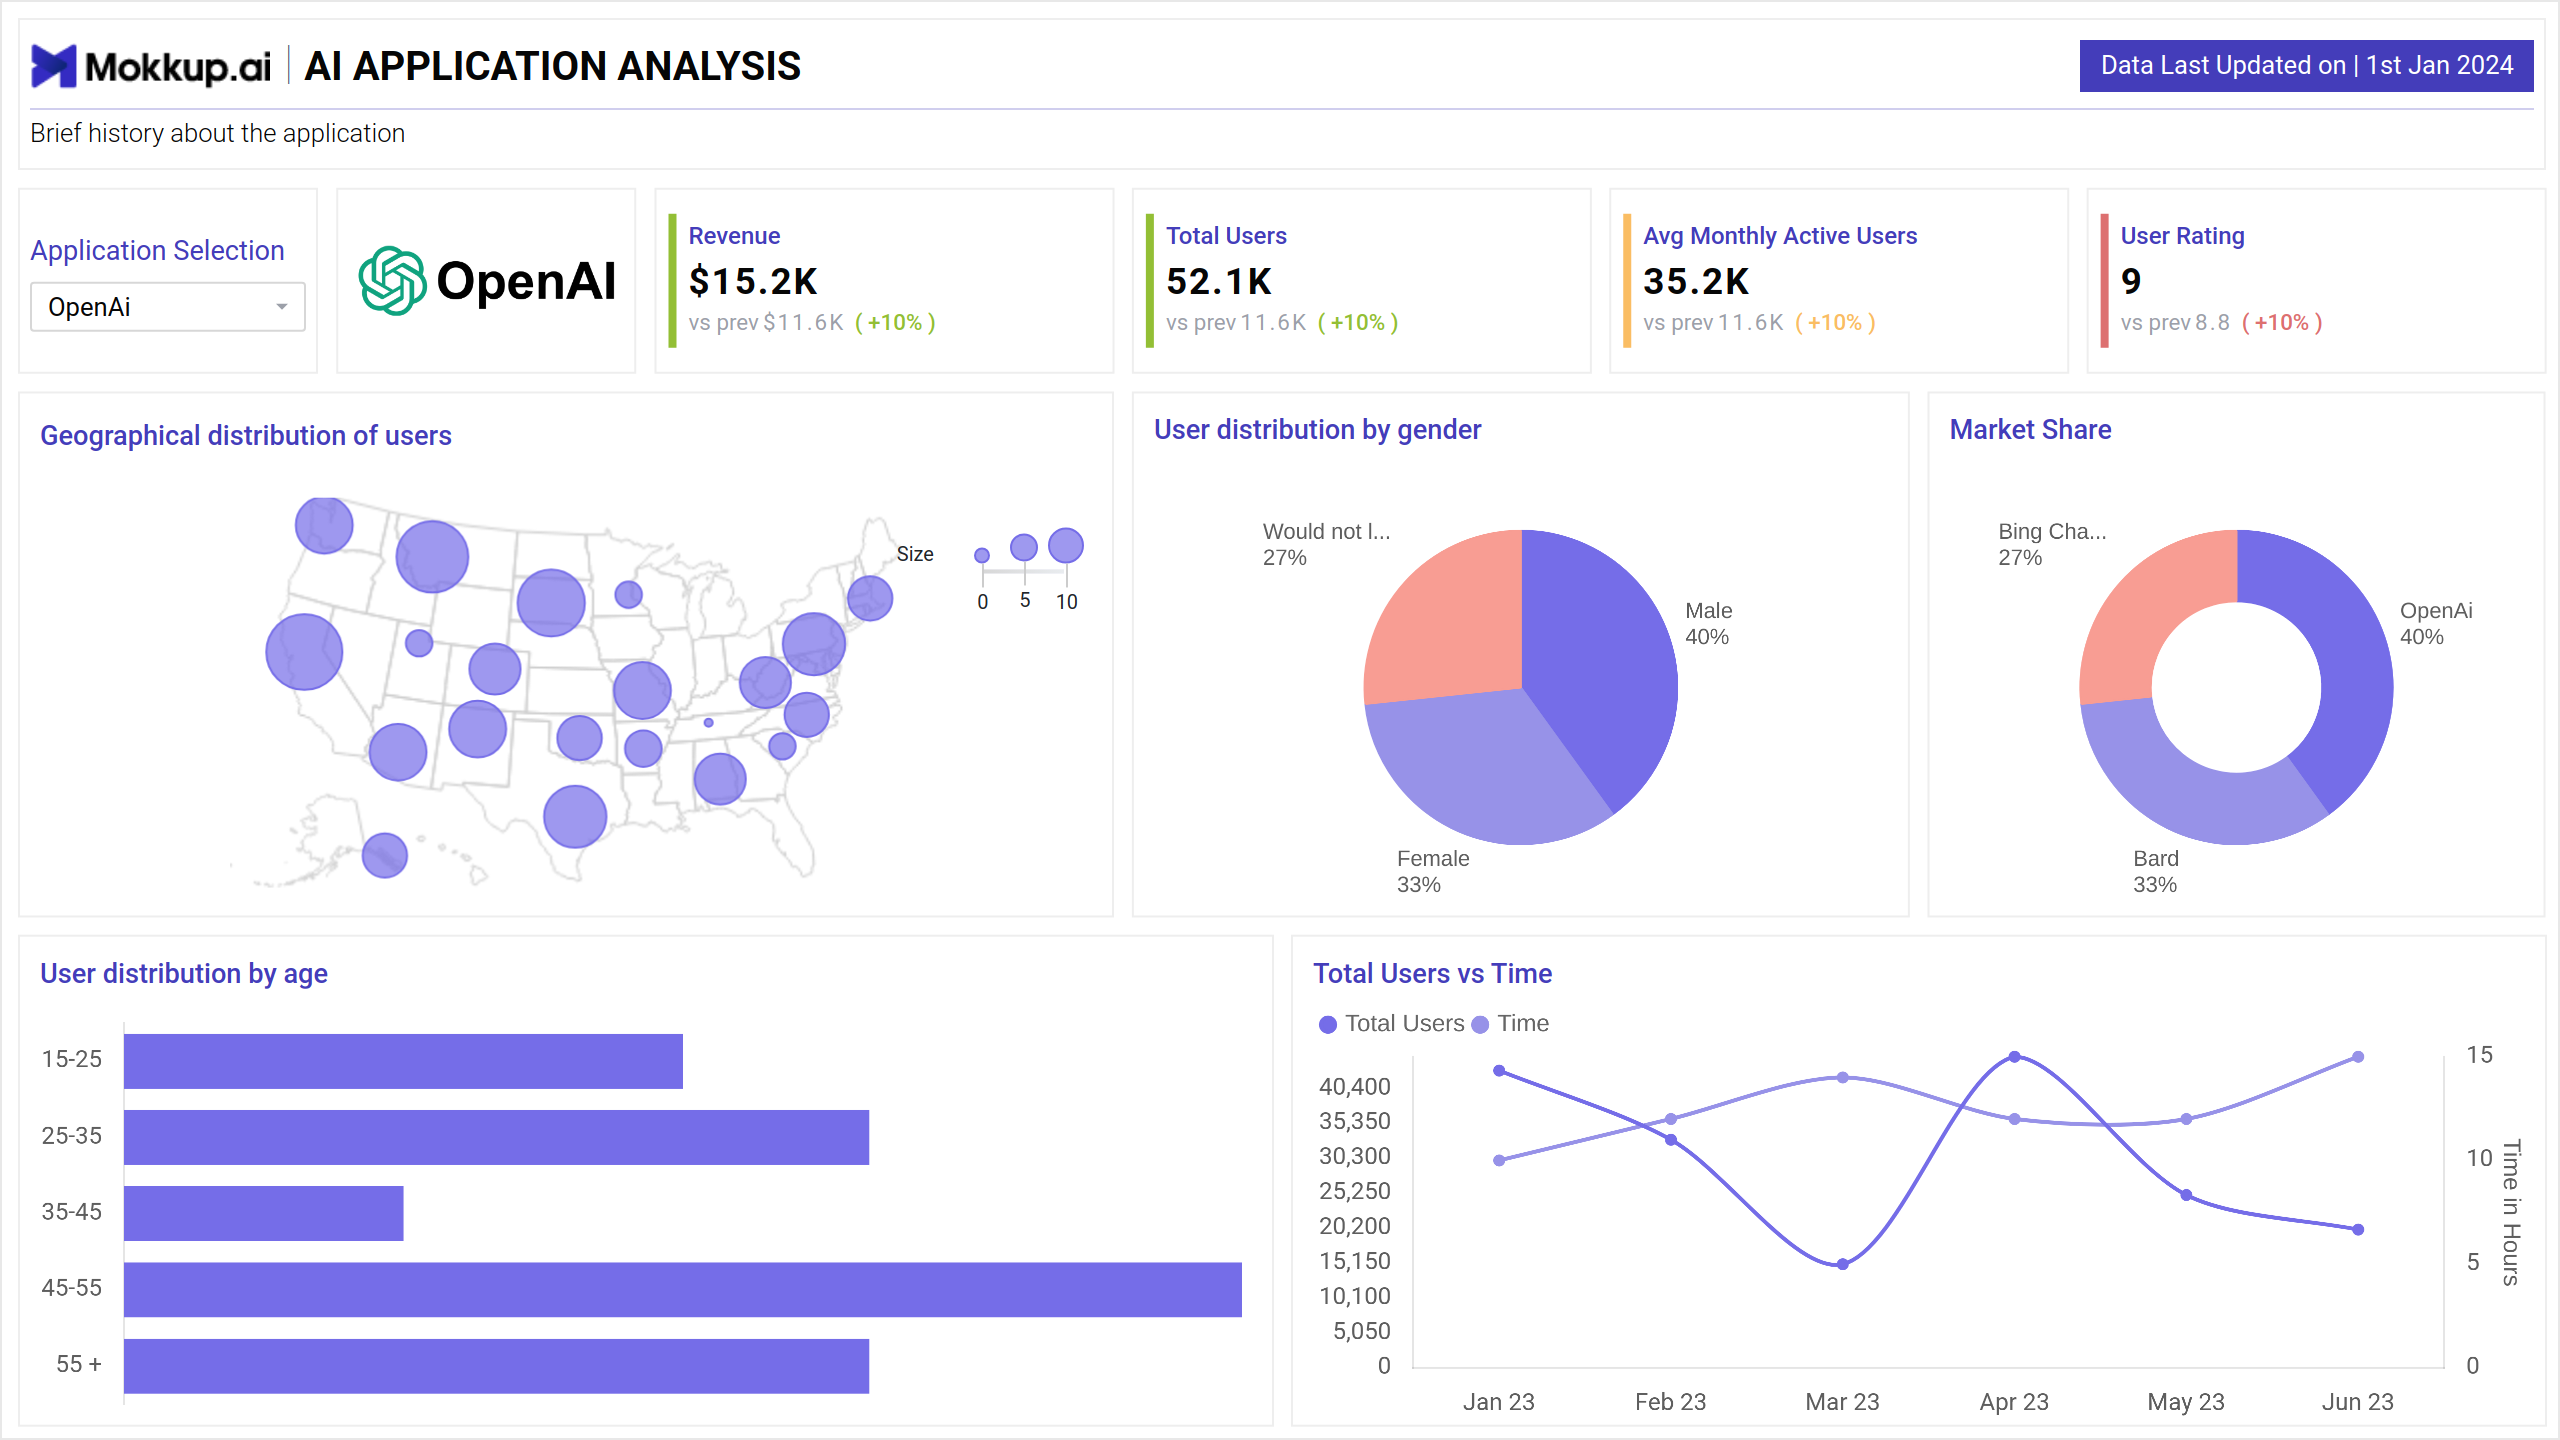This screenshot has width=2560, height=1440.
Task: Click the Time data point at Jun 23
Action: (2358, 1057)
